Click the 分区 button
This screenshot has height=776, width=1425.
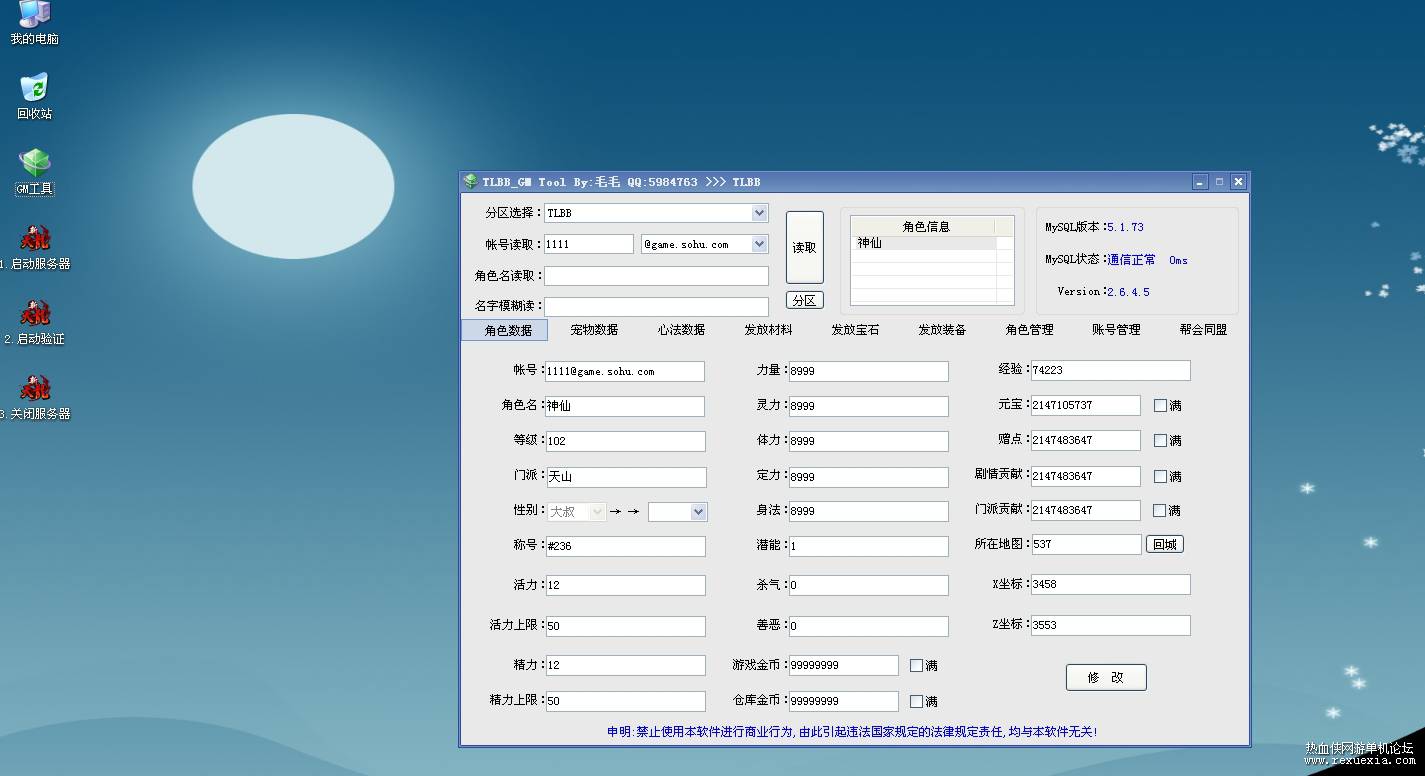[x=805, y=300]
